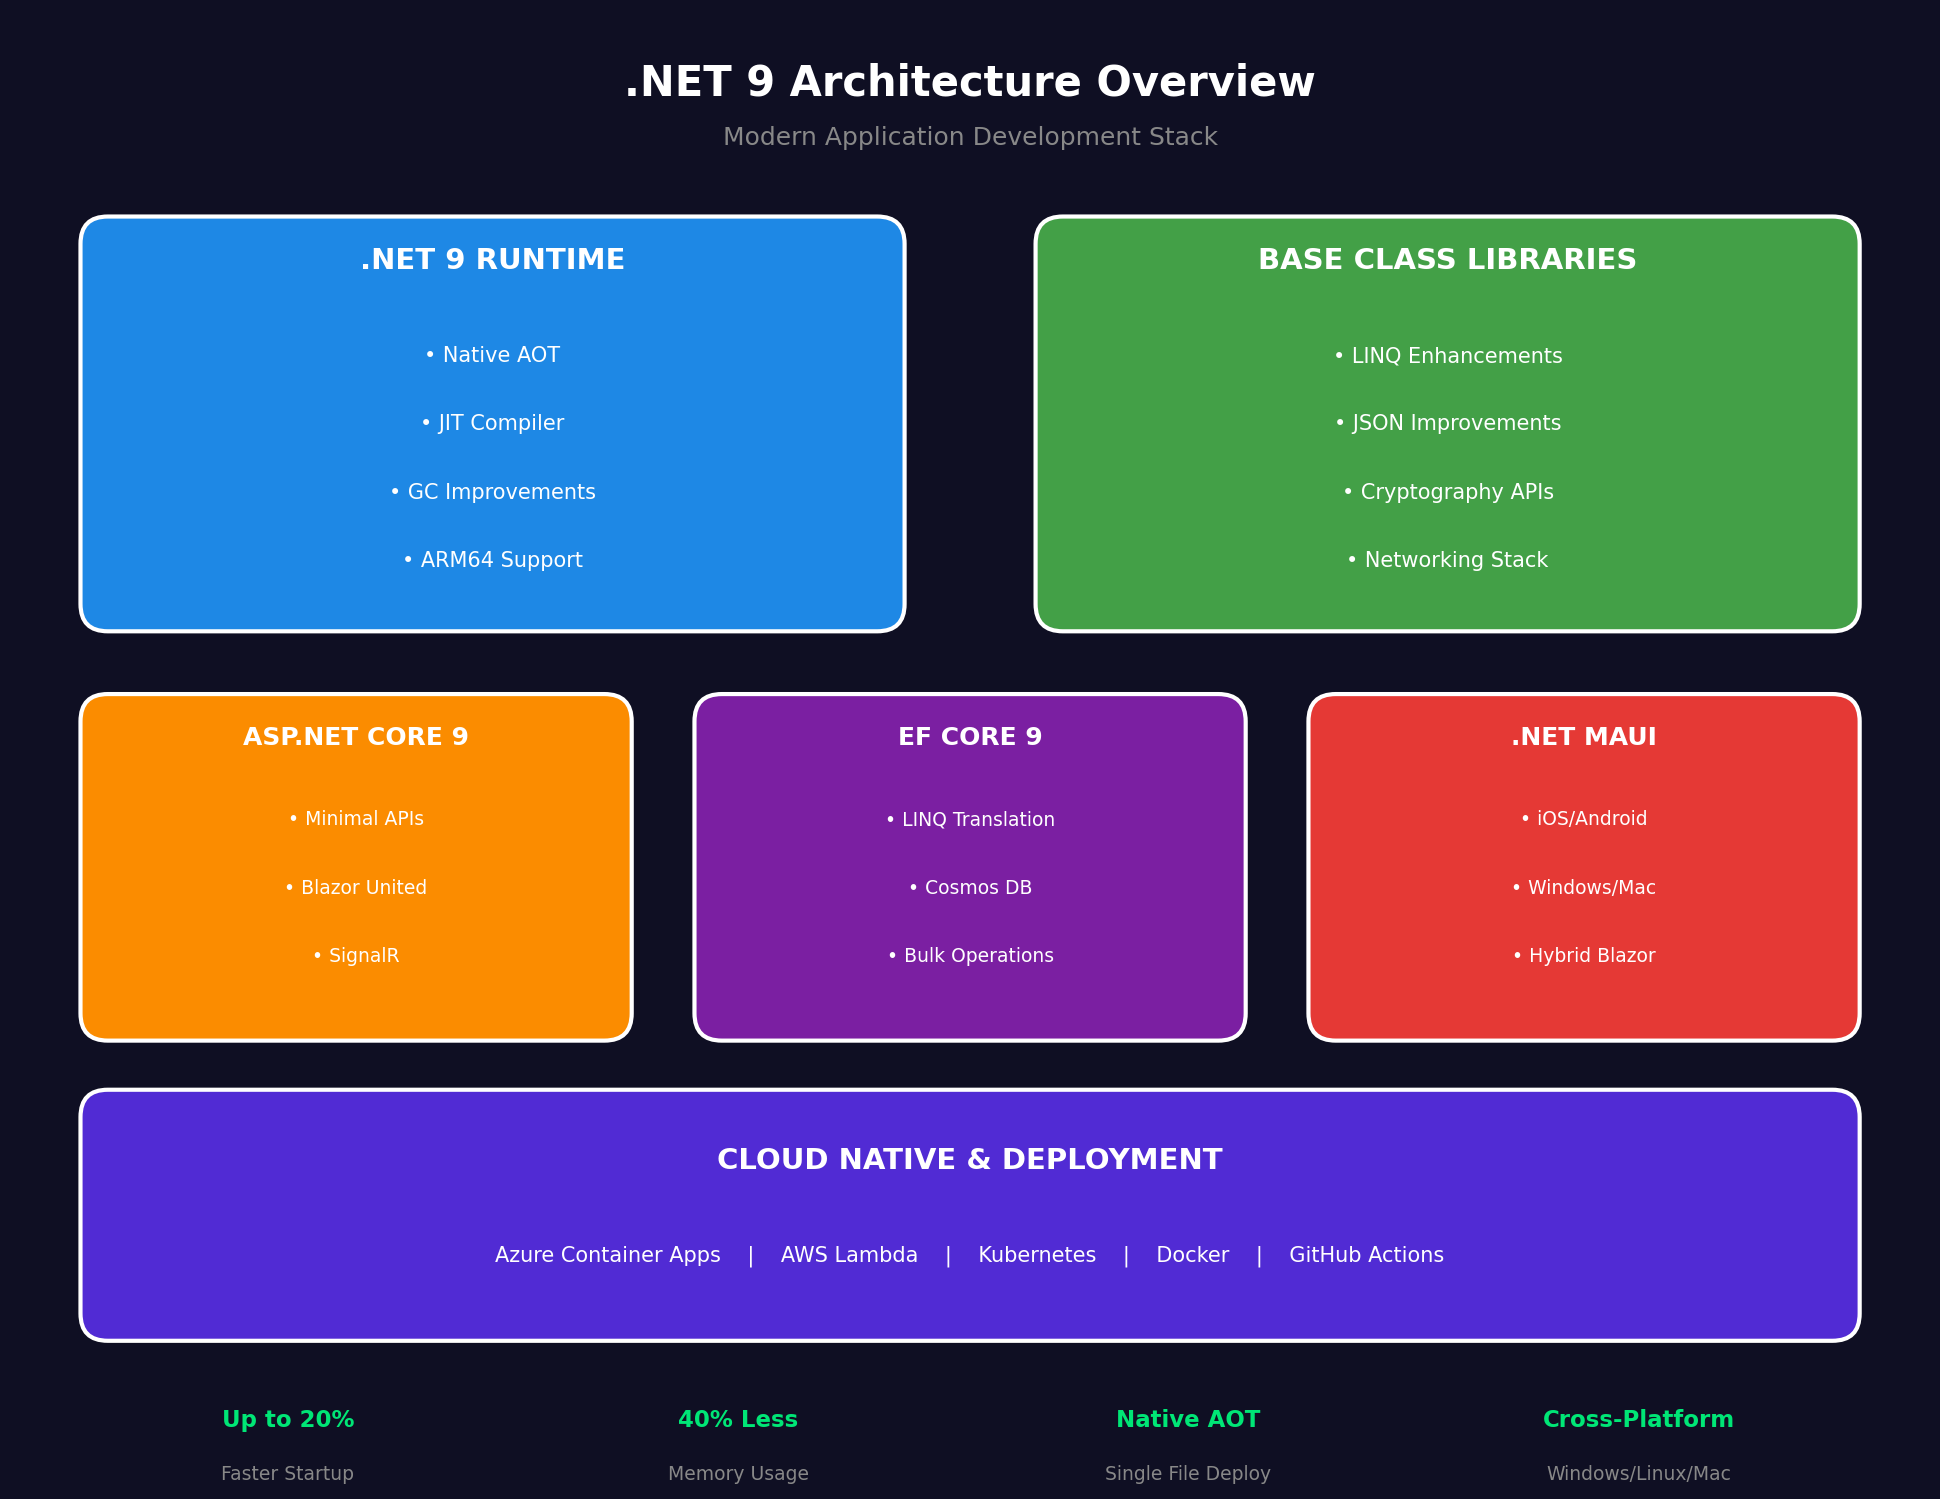
Task: Click the JIT Compiler bullet
Action: 492,423
